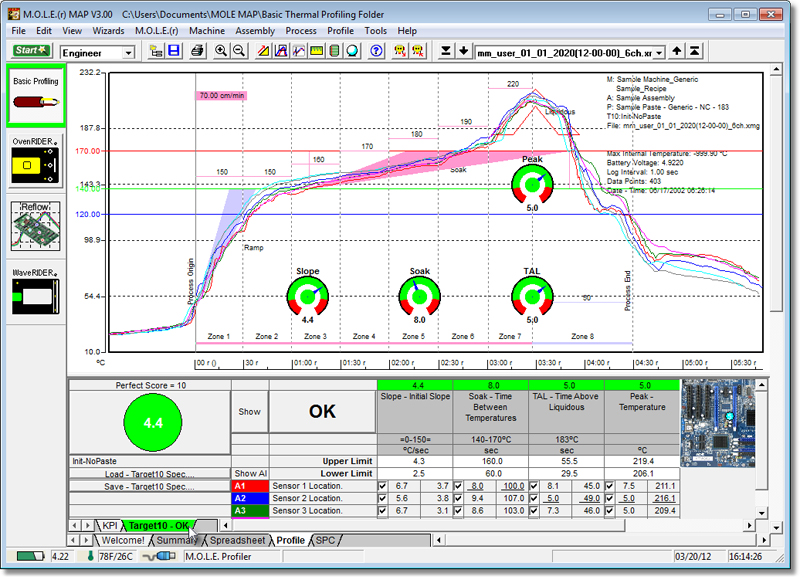This screenshot has height=578, width=800.
Task: Click the thermometer status icon
Action: pyautogui.click(x=90, y=556)
